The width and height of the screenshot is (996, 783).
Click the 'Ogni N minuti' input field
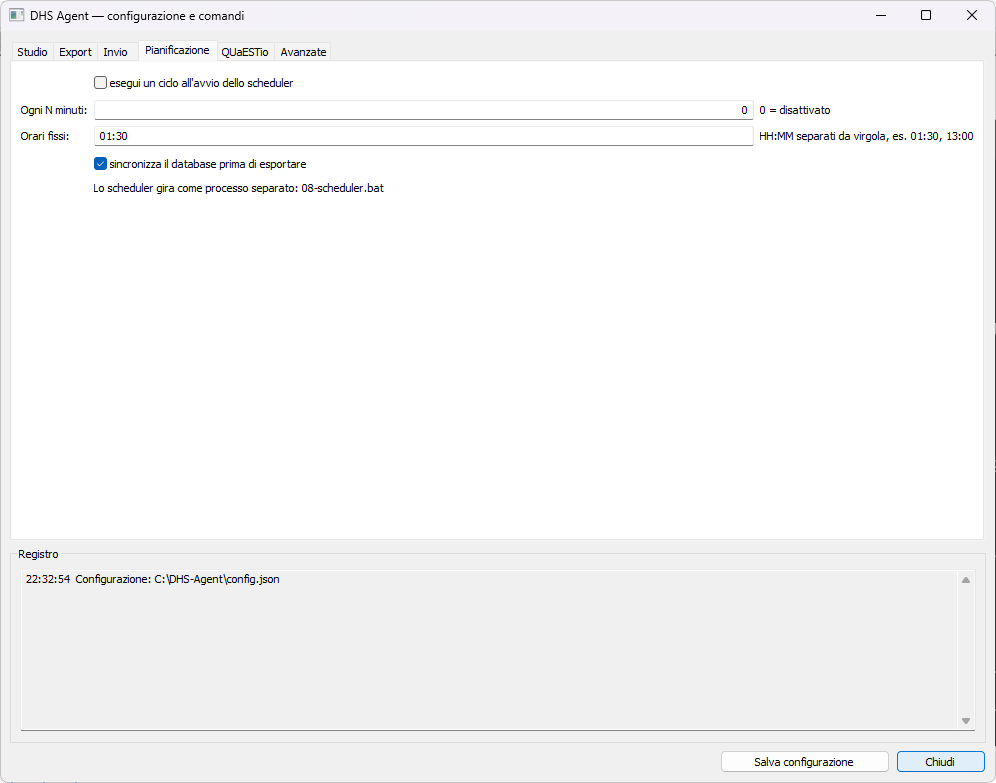423,110
